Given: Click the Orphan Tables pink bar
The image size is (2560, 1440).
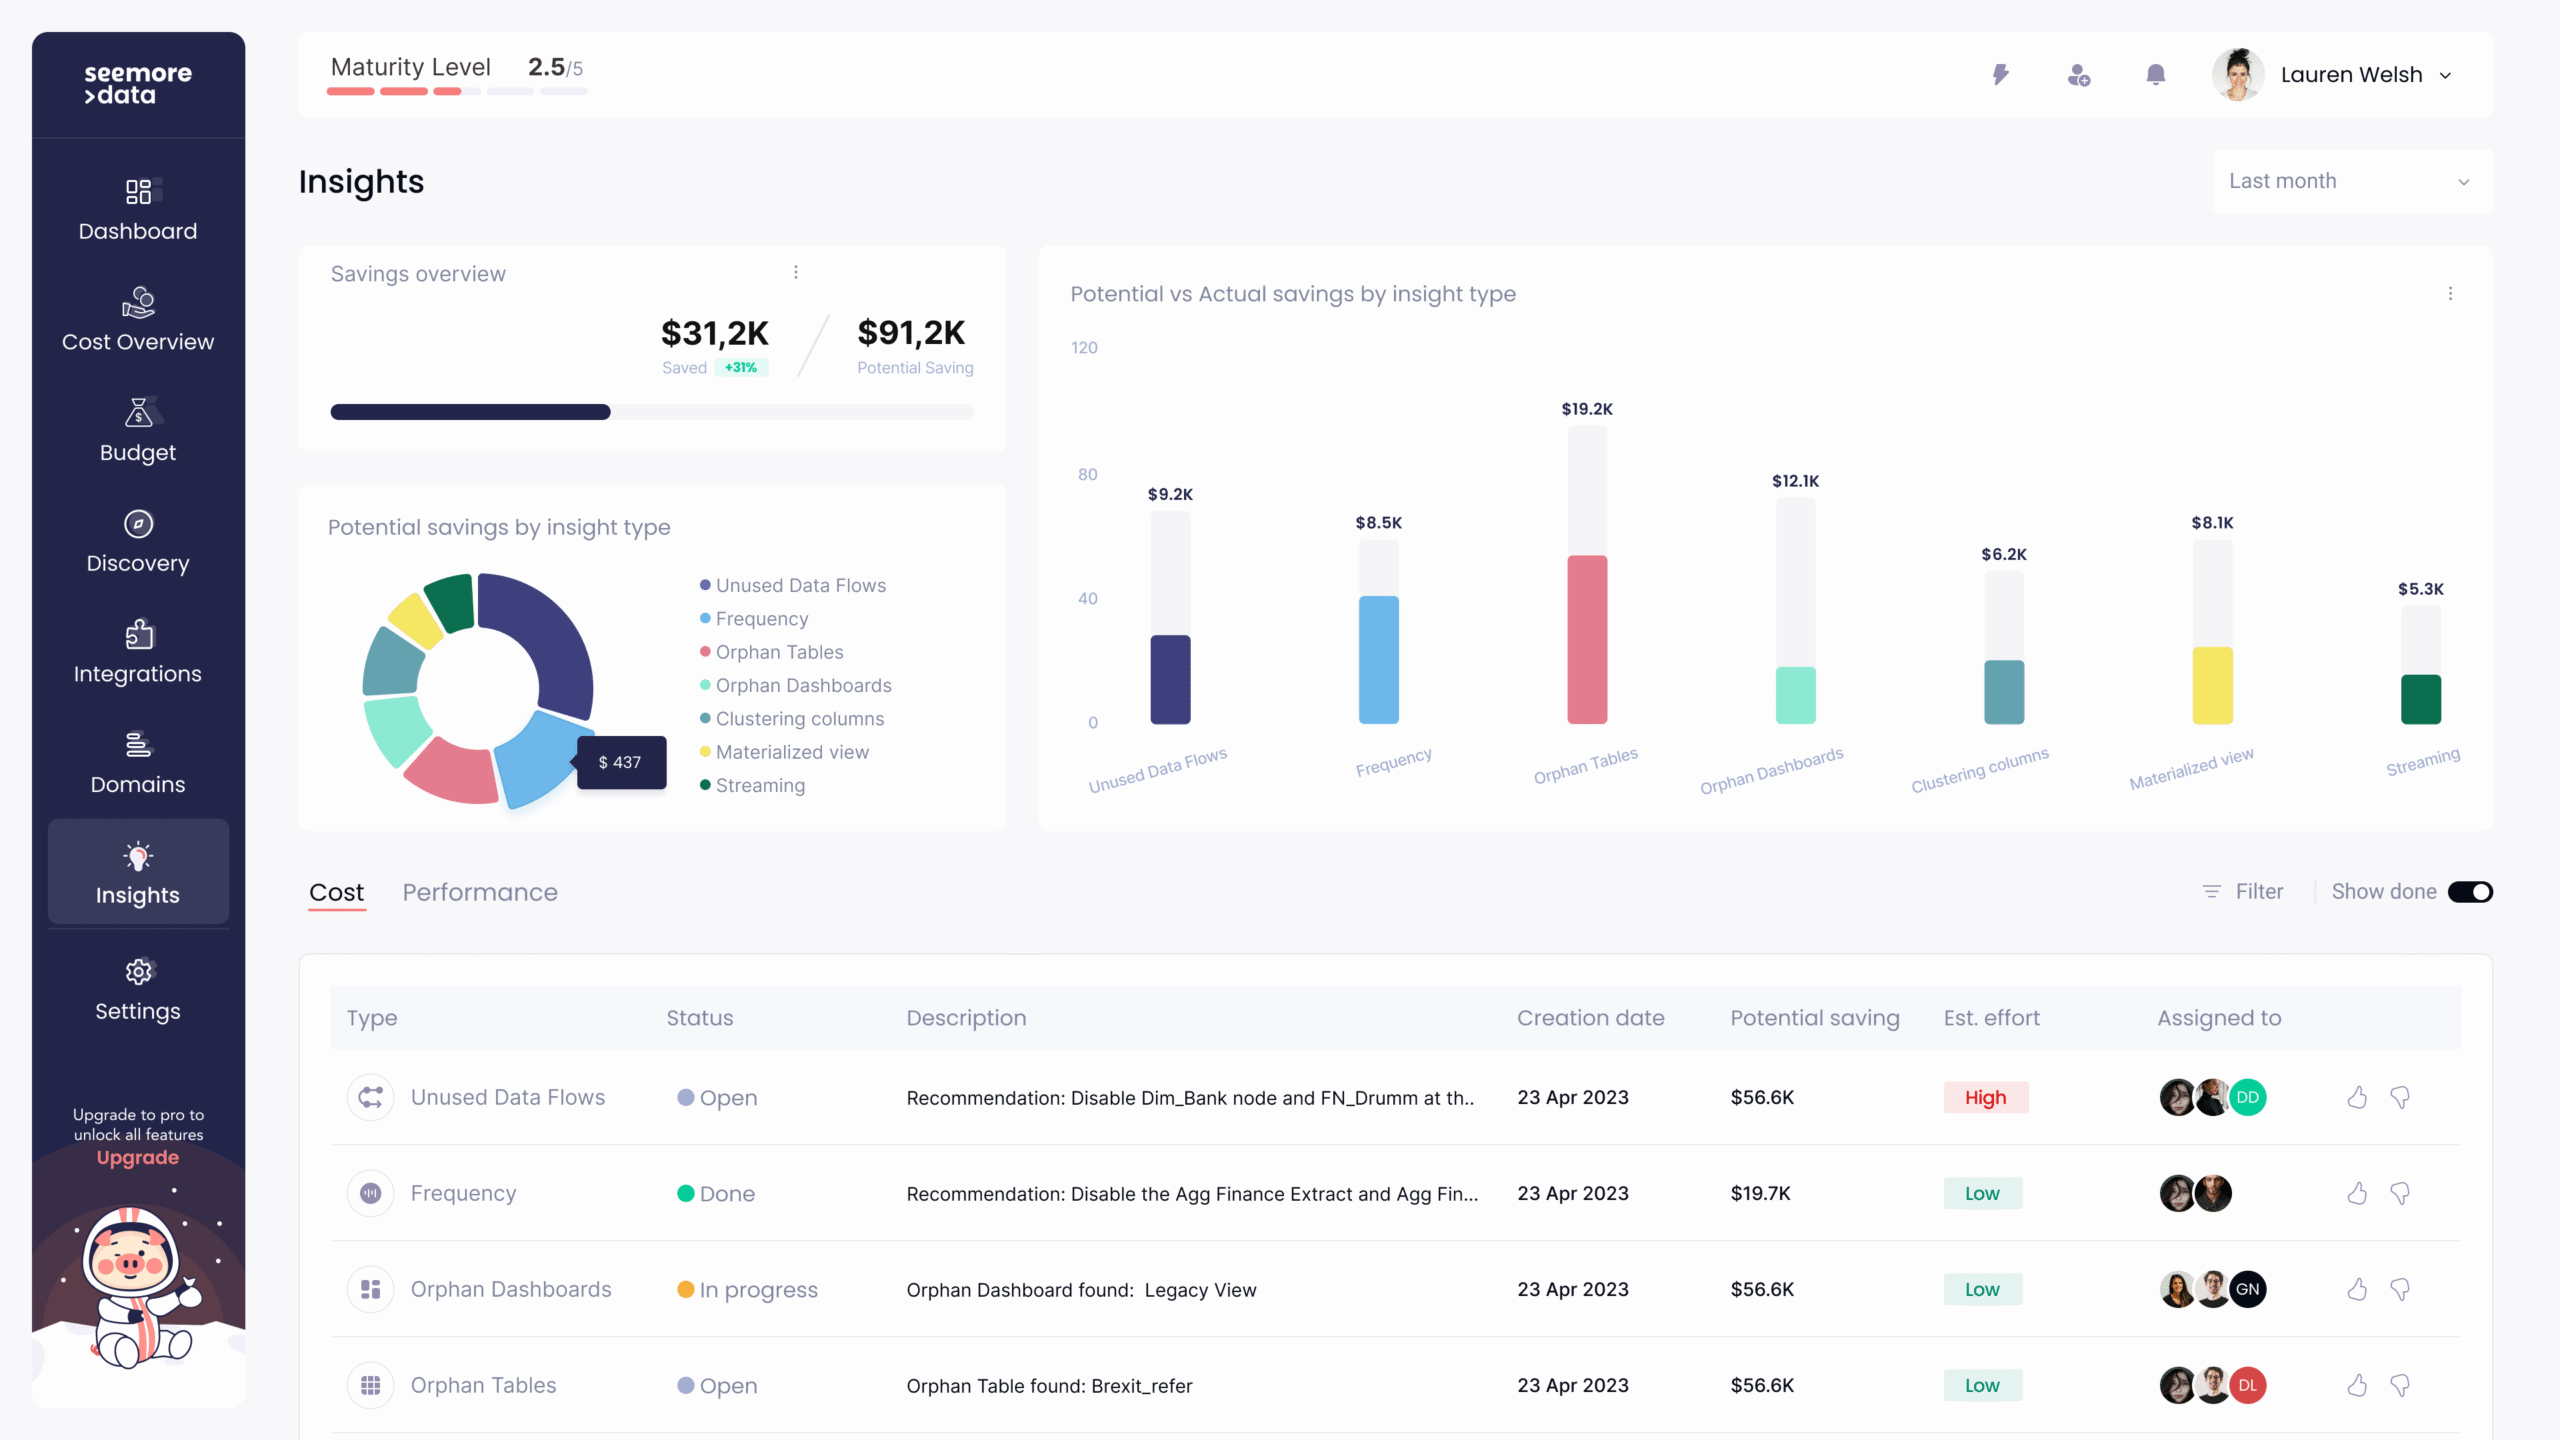Looking at the screenshot, I should [x=1587, y=639].
